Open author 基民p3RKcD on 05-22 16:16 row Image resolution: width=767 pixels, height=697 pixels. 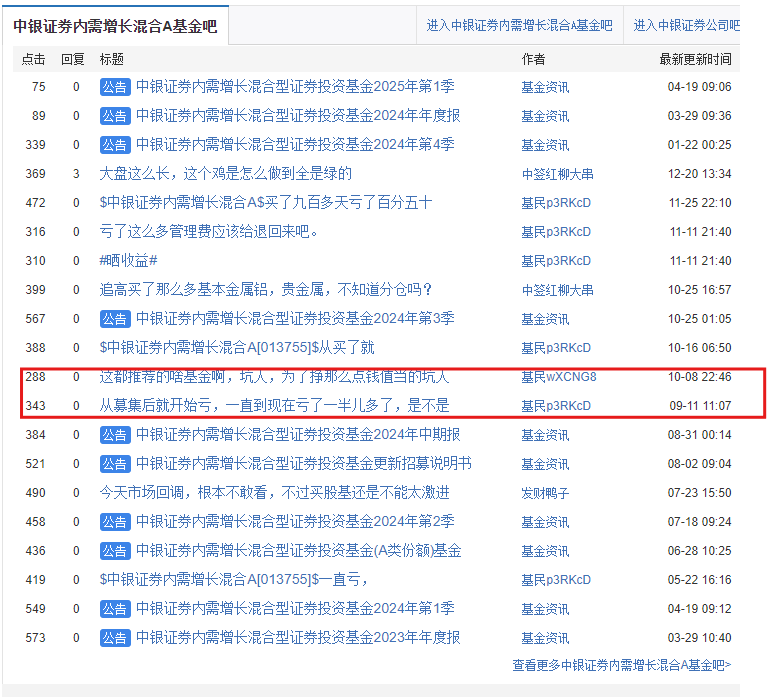tap(556, 580)
